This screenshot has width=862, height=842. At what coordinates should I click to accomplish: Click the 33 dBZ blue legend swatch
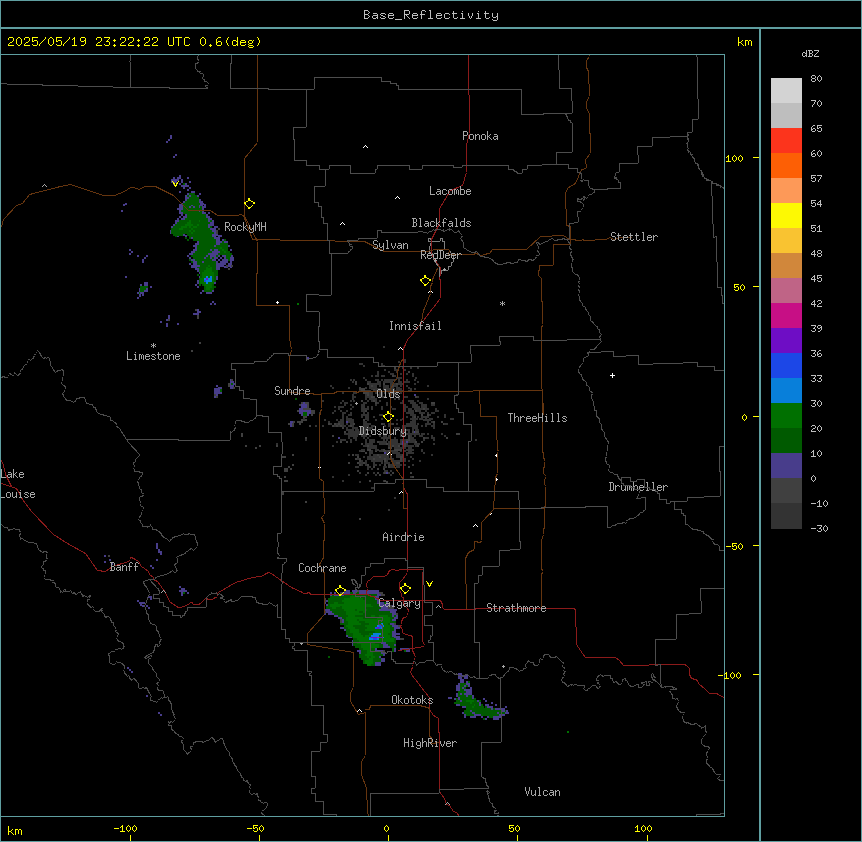[786, 365]
